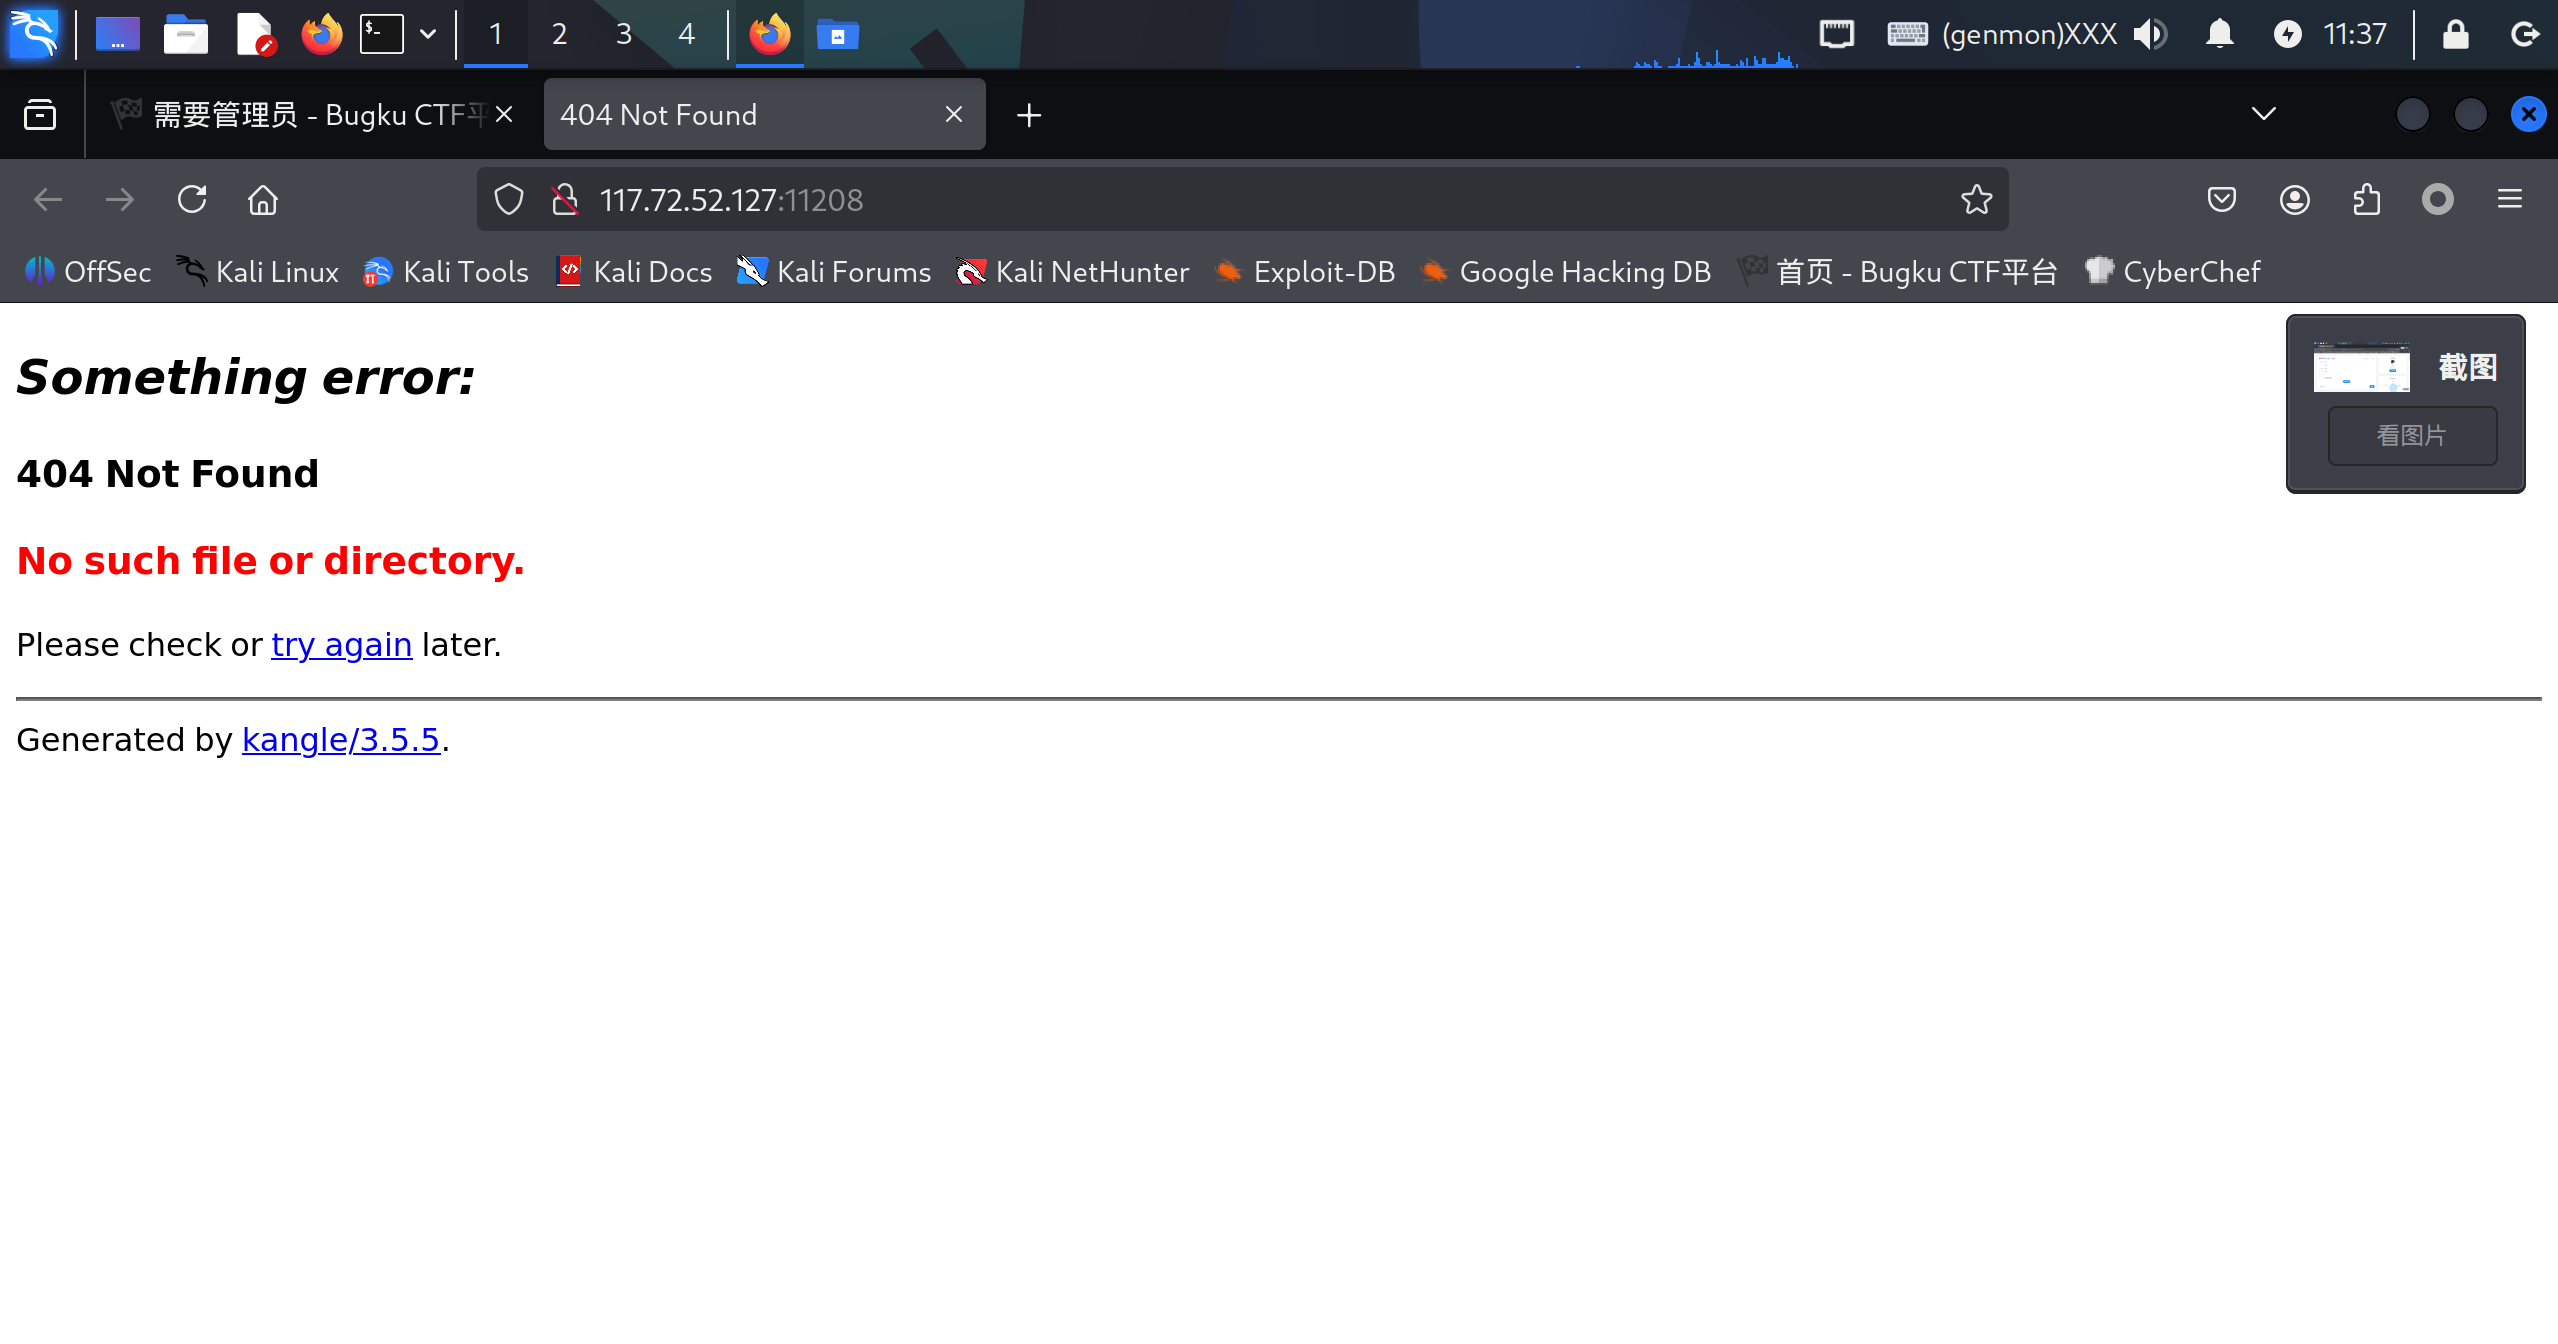Open the tracking protection shield panel
Screen dimensions: 2558x1344
pos(509,200)
